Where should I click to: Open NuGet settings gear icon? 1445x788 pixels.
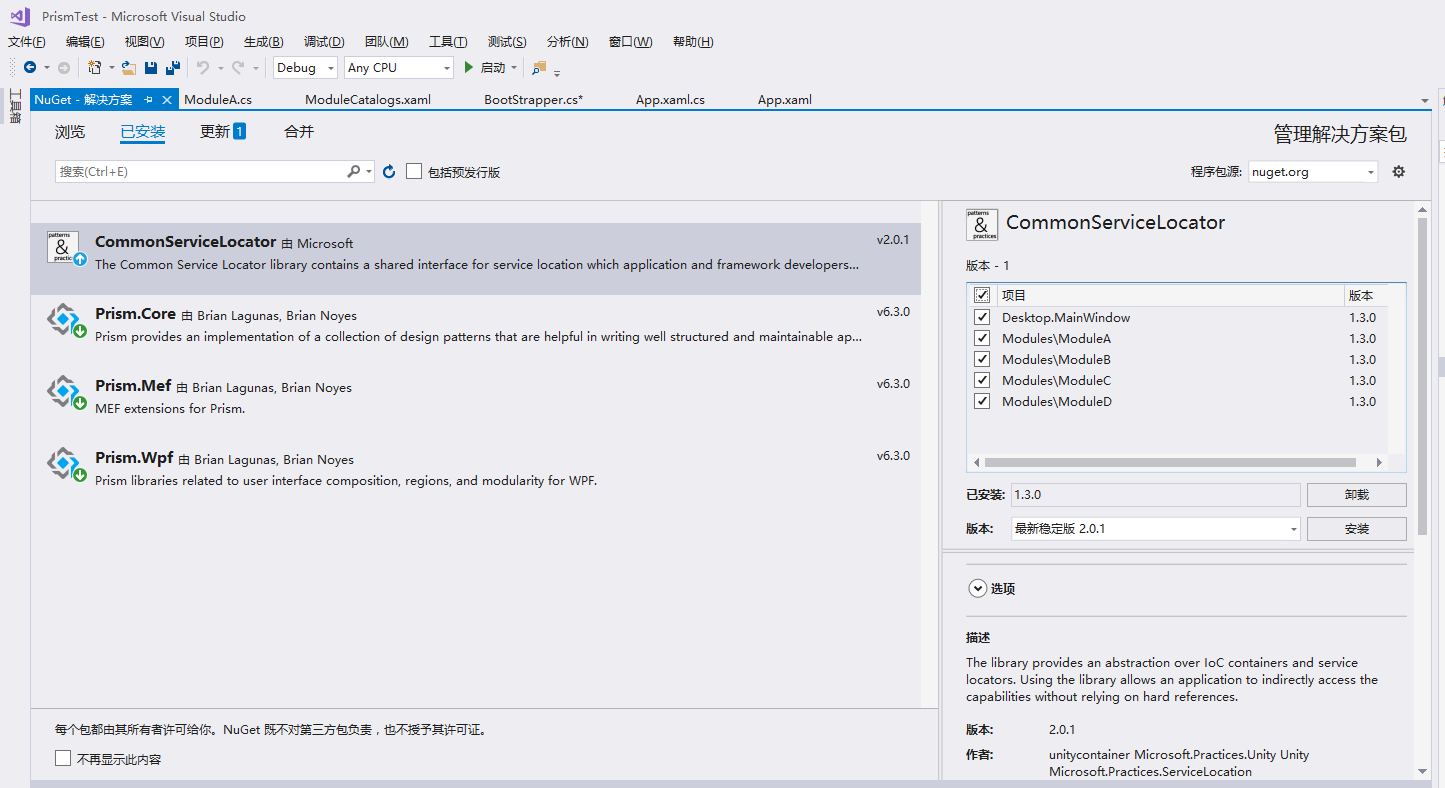coord(1398,171)
